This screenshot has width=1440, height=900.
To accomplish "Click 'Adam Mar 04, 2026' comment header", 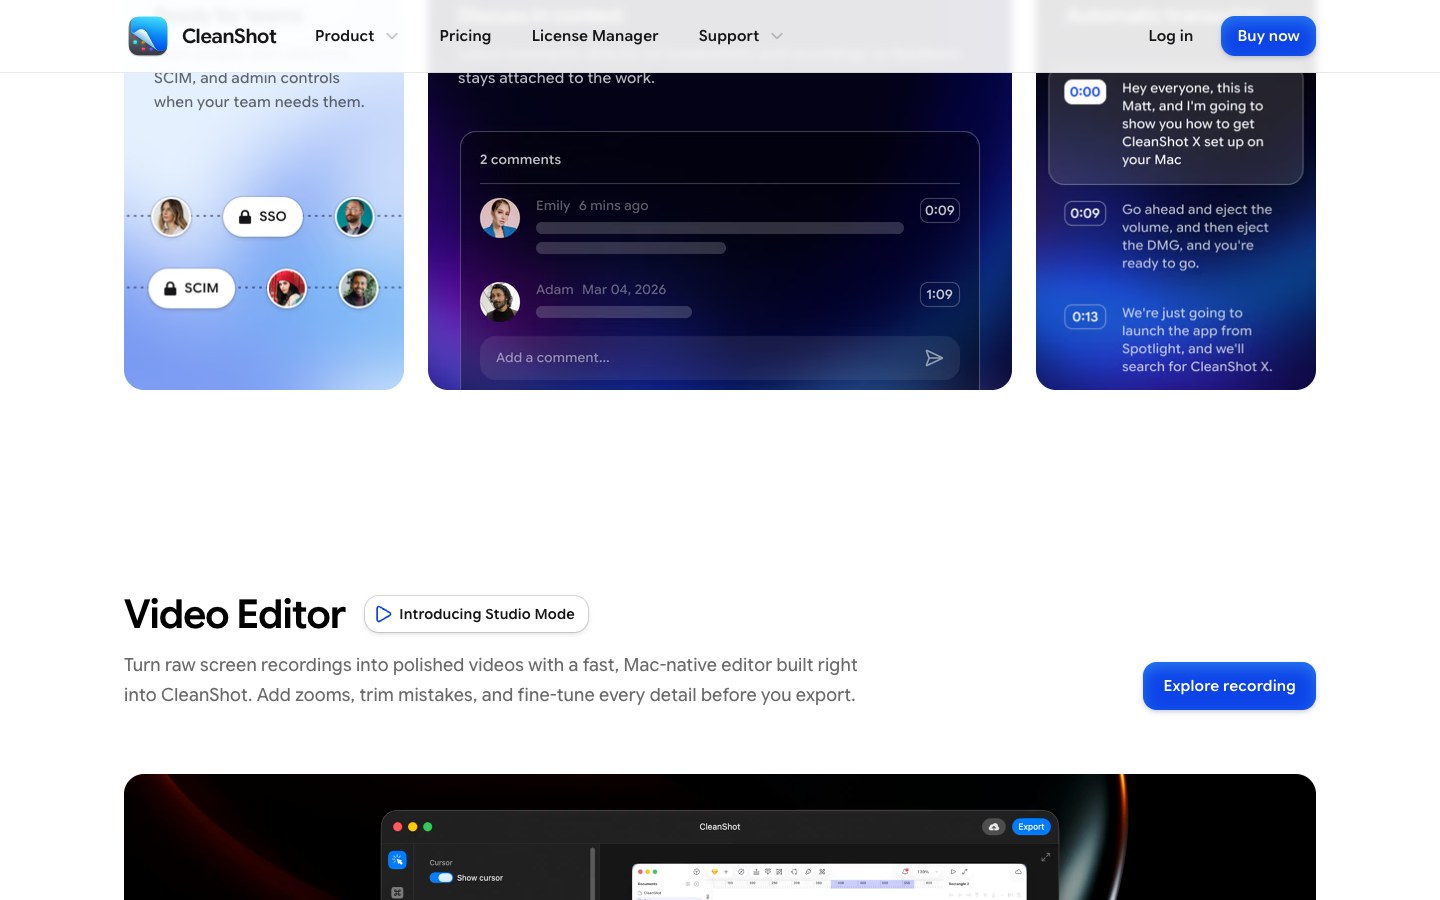I will tap(601, 289).
